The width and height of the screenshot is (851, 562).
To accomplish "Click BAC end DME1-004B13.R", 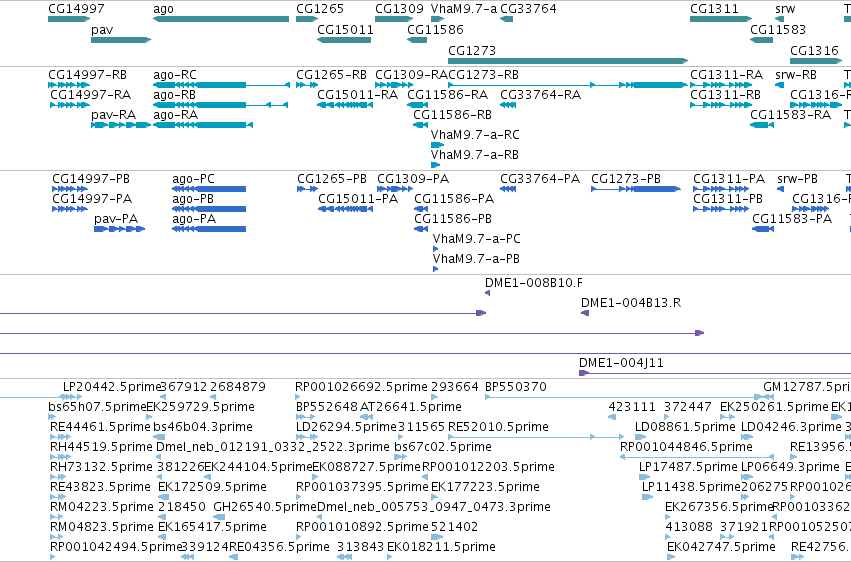I will click(631, 303).
